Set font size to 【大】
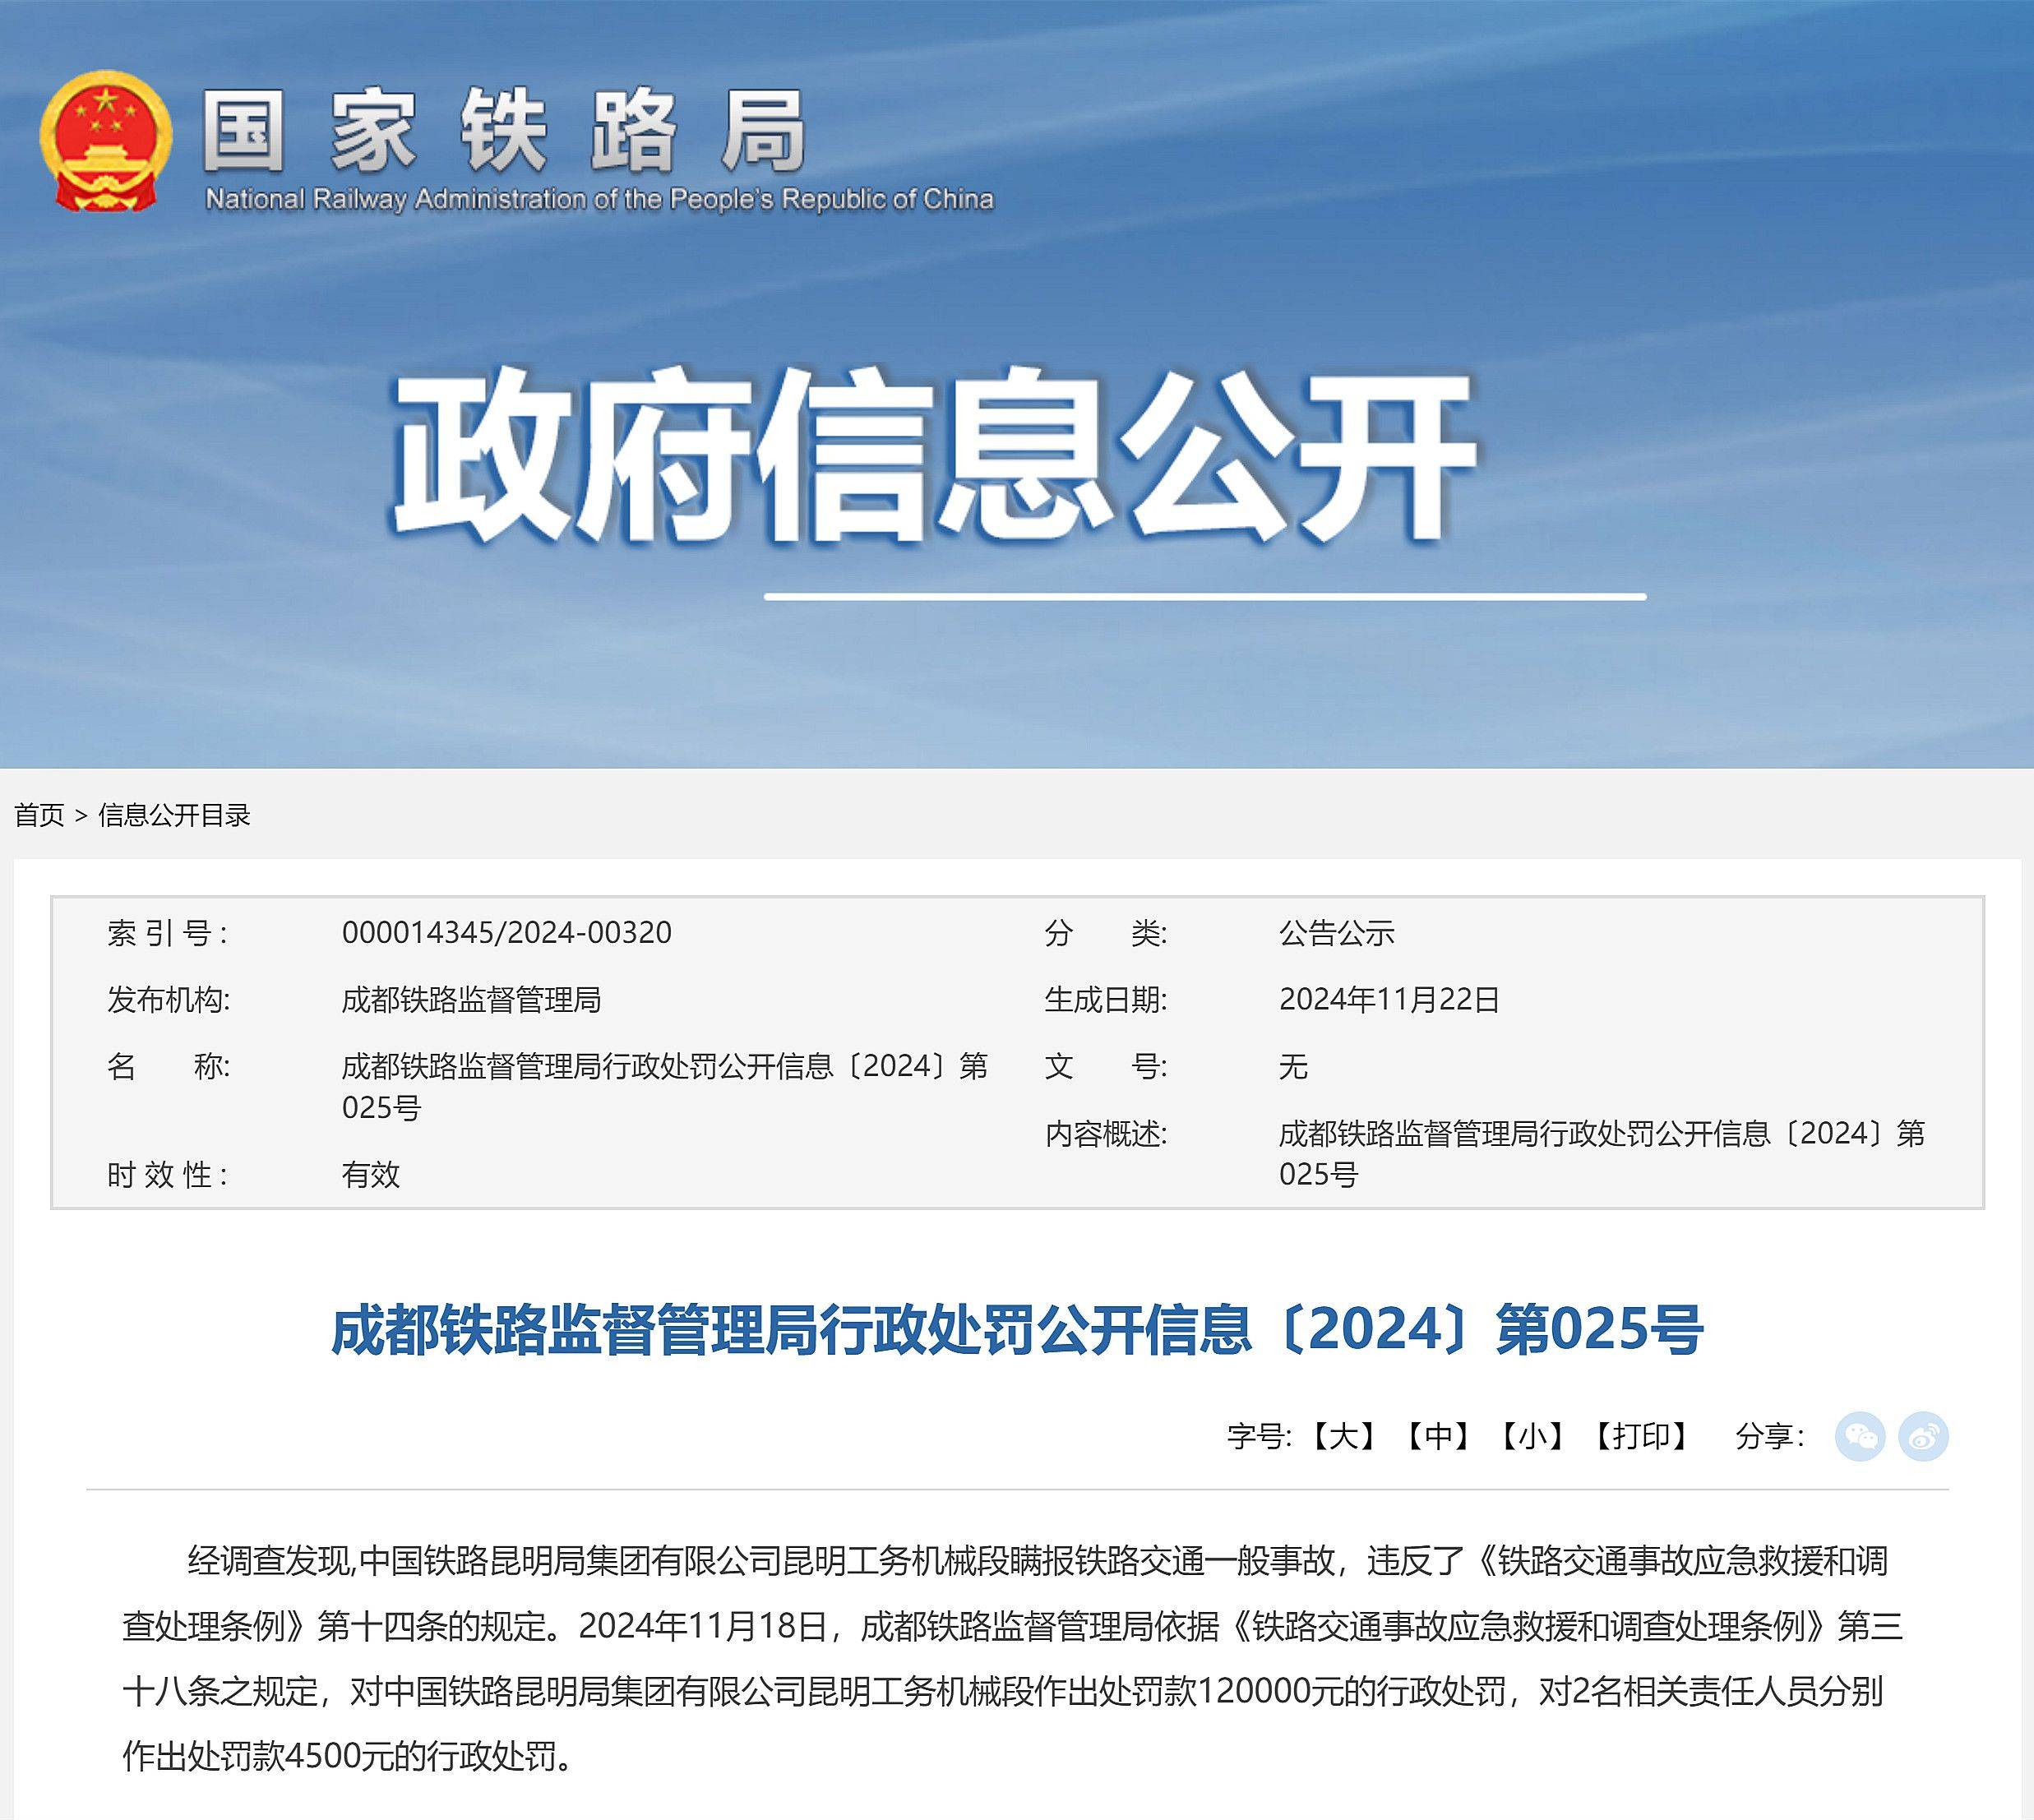Viewport: 2034px width, 1820px height. [x=1344, y=1437]
